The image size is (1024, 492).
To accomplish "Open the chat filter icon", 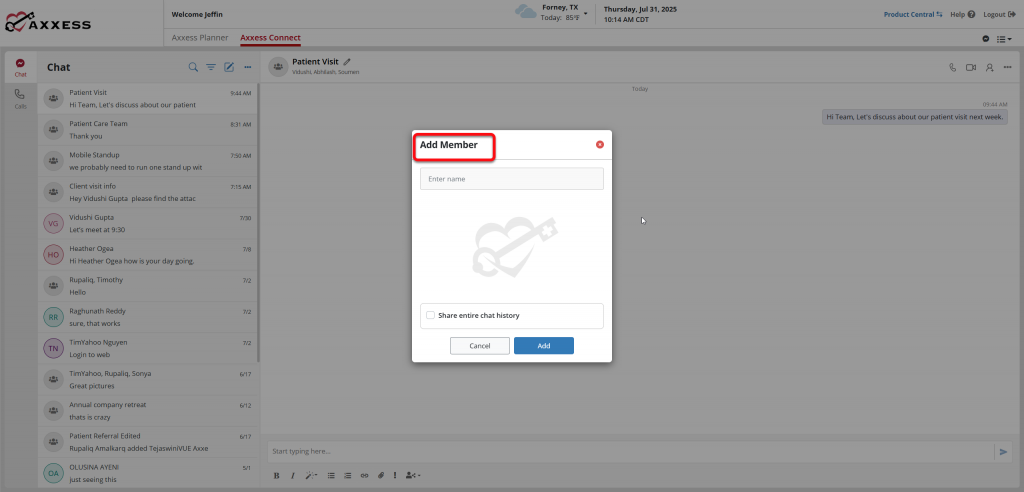I will (211, 67).
